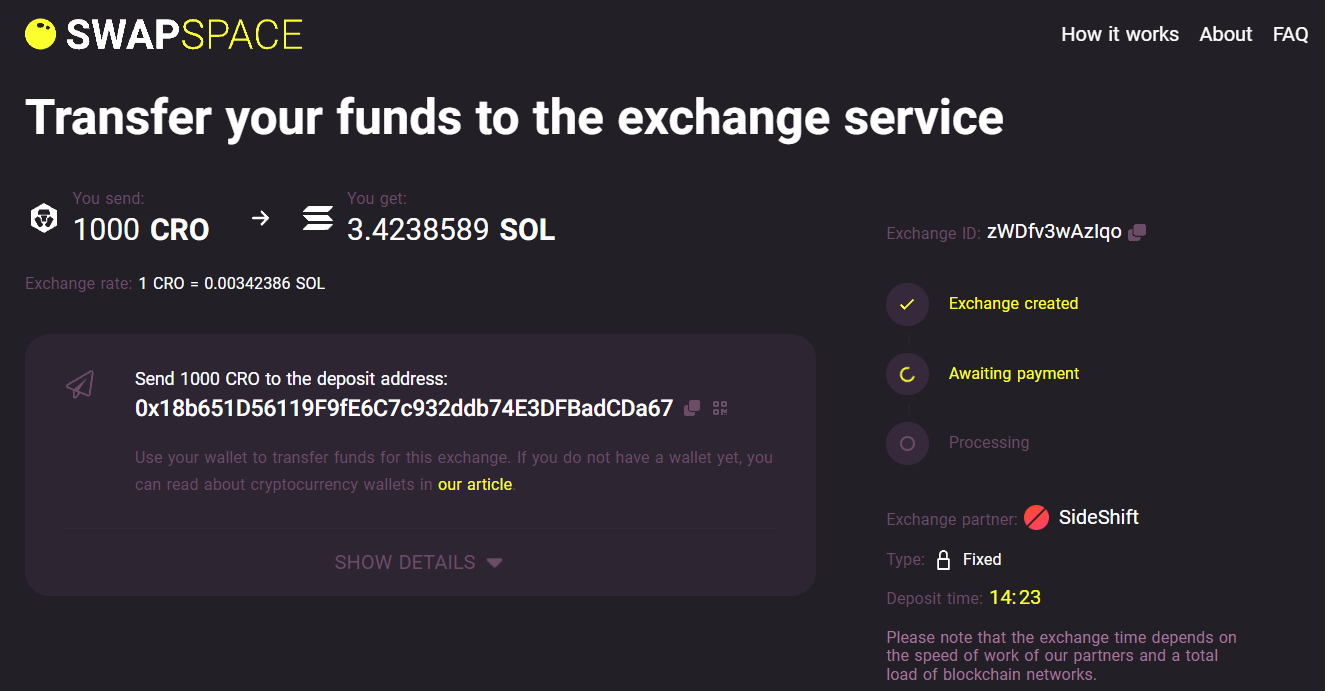
Task: Click the SwapSpace logo
Action: pyautogui.click(x=164, y=35)
